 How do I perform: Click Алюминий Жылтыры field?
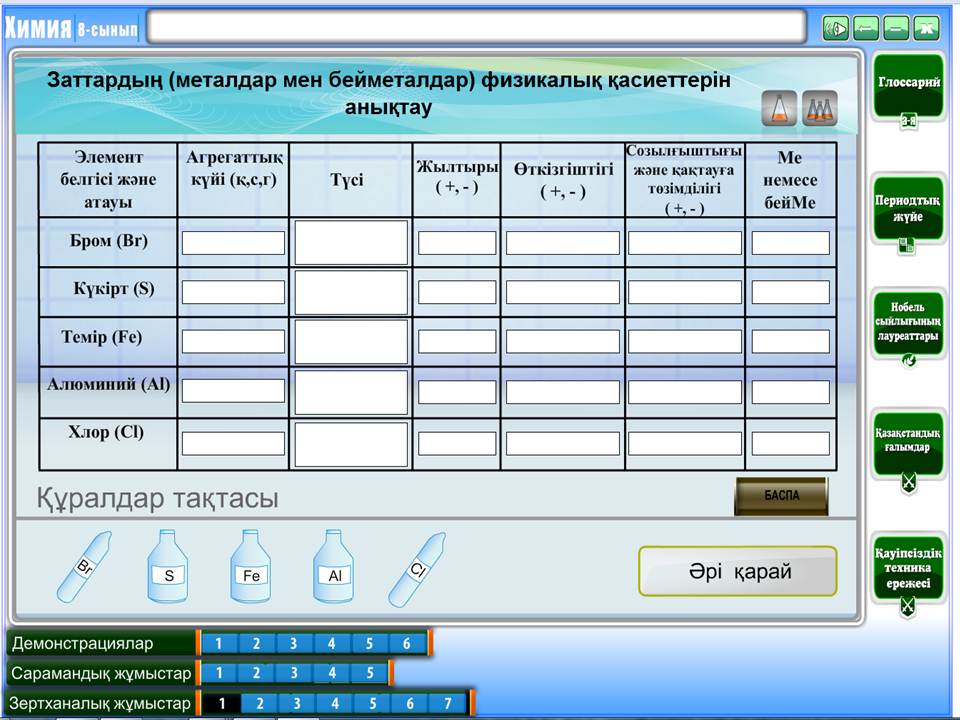[457, 392]
